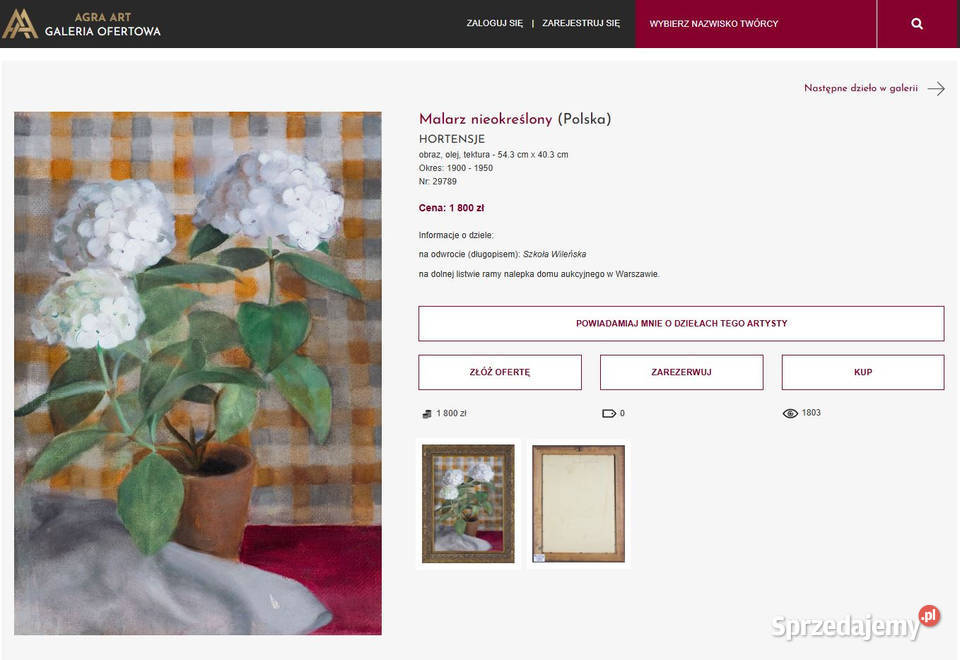
Task: Click the price stack icon
Action: 427,414
